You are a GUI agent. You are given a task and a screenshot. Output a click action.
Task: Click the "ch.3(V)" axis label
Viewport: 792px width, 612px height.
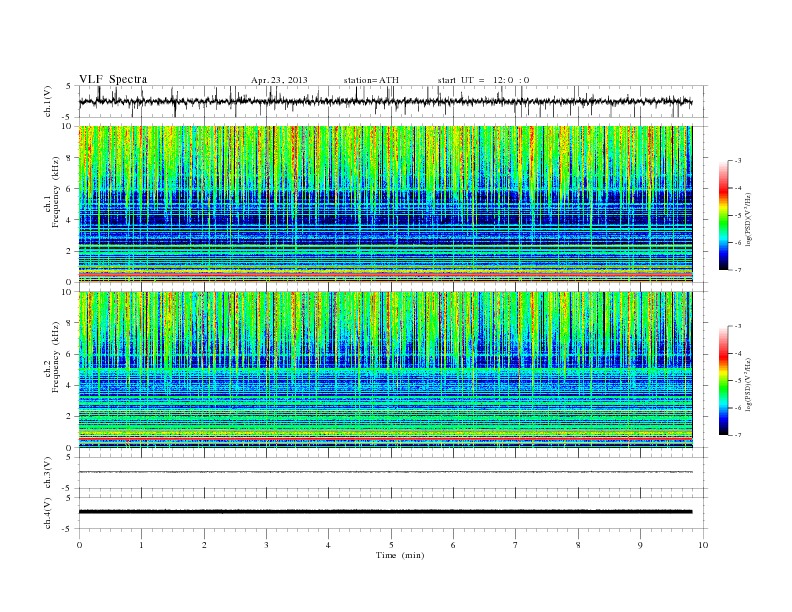click(47, 473)
